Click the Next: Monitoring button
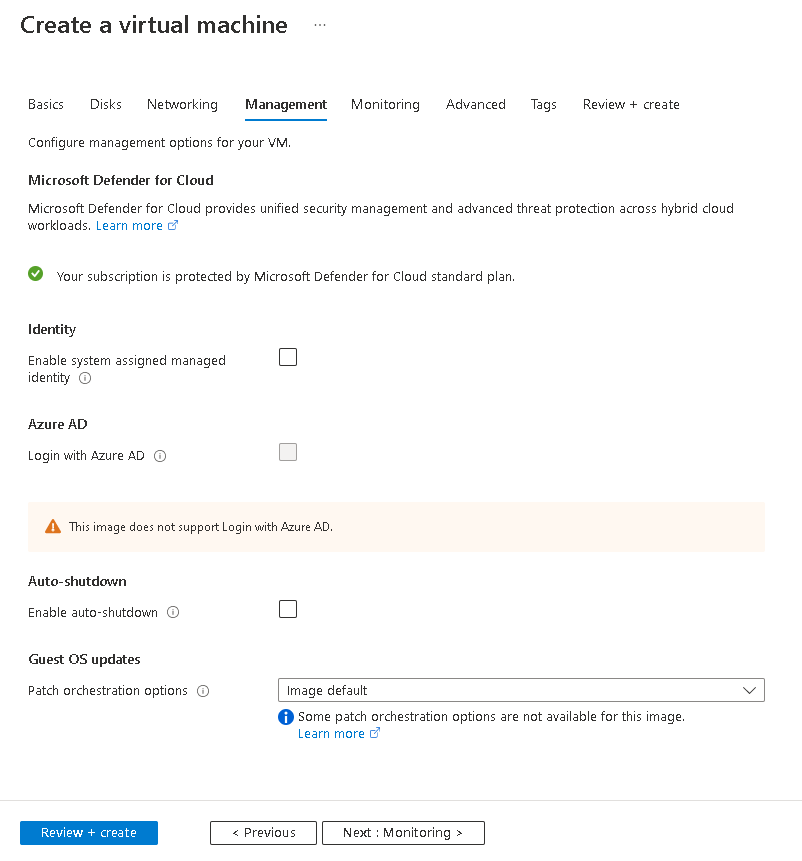 tap(403, 832)
